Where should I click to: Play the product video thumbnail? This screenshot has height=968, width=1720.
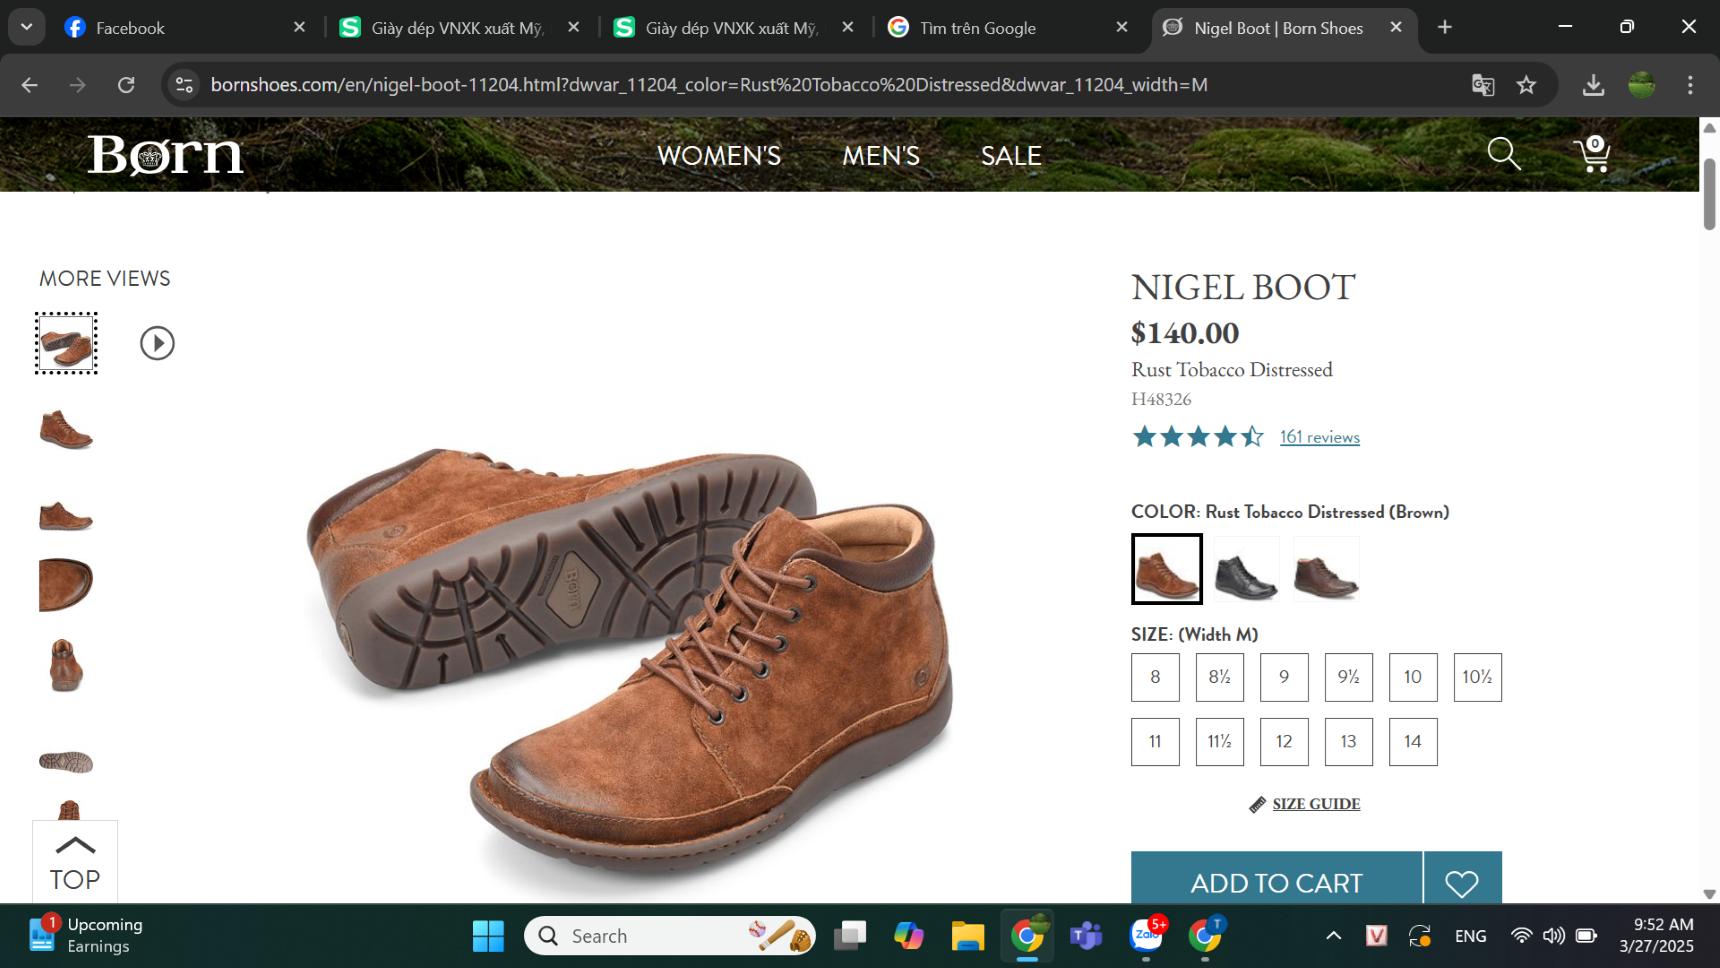pyautogui.click(x=157, y=343)
